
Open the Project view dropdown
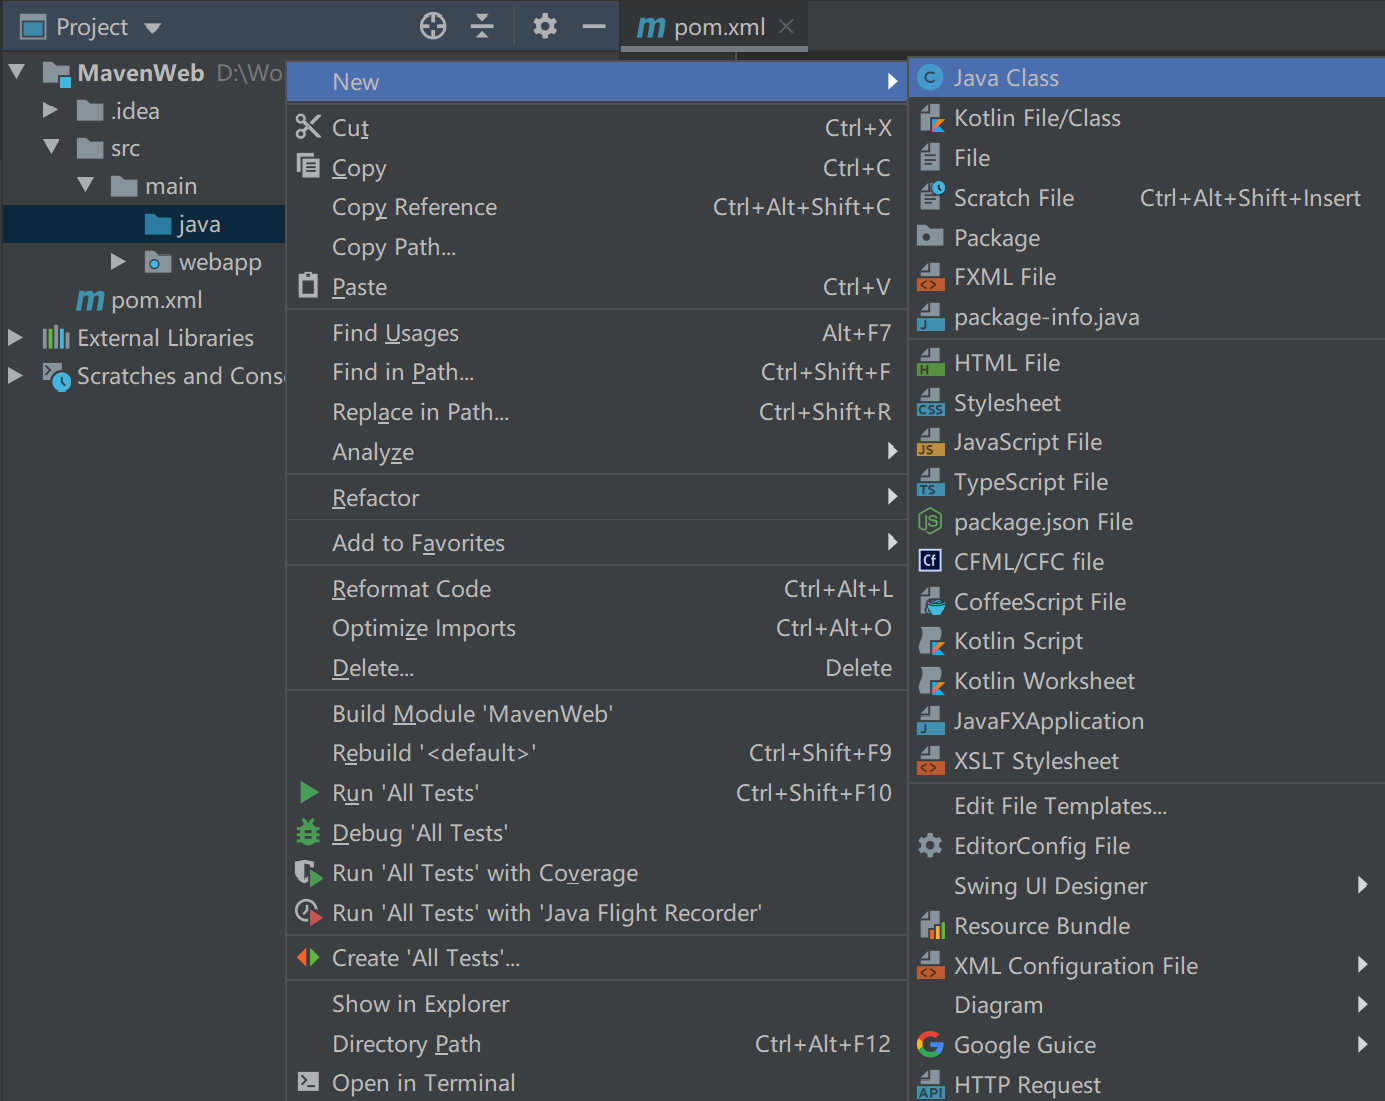pos(153,28)
